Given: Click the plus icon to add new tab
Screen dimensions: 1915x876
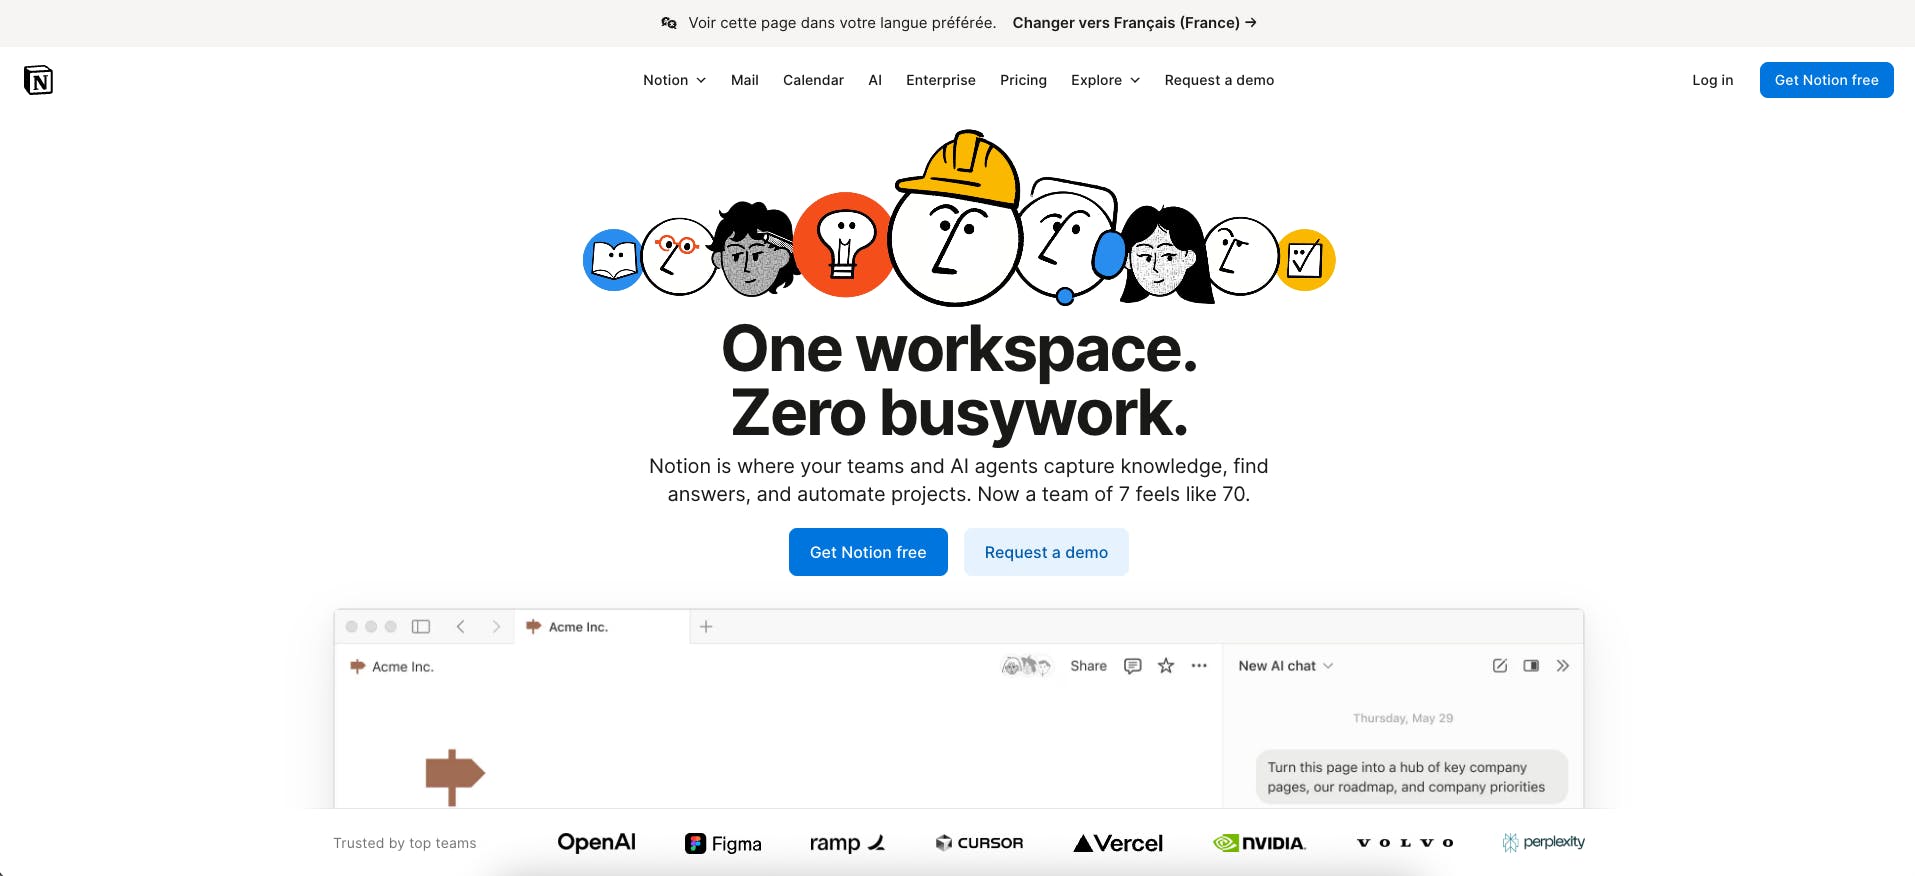Looking at the screenshot, I should pyautogui.click(x=706, y=627).
